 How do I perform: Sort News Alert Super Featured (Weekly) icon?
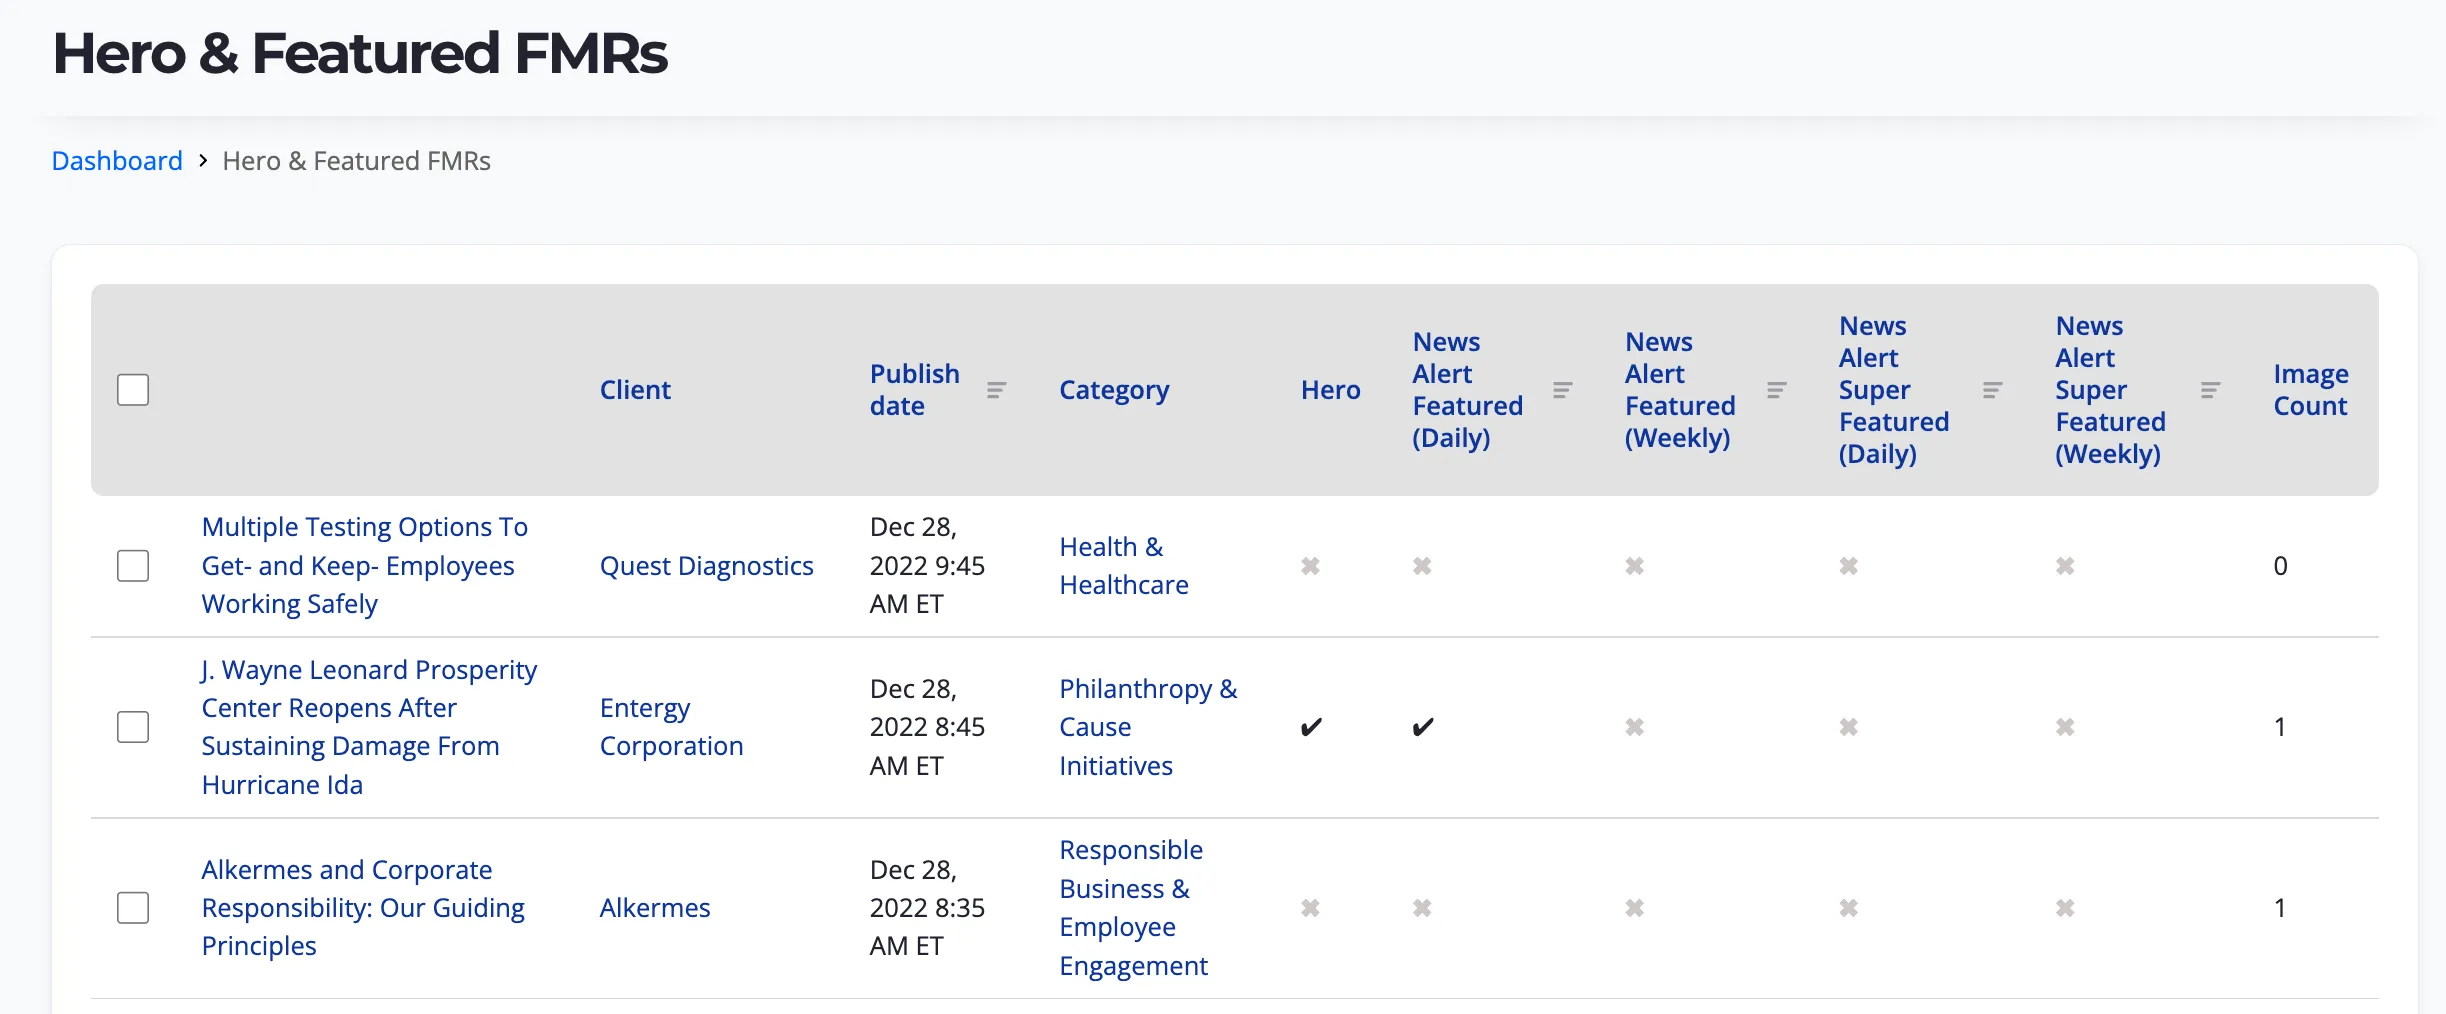(2210, 390)
